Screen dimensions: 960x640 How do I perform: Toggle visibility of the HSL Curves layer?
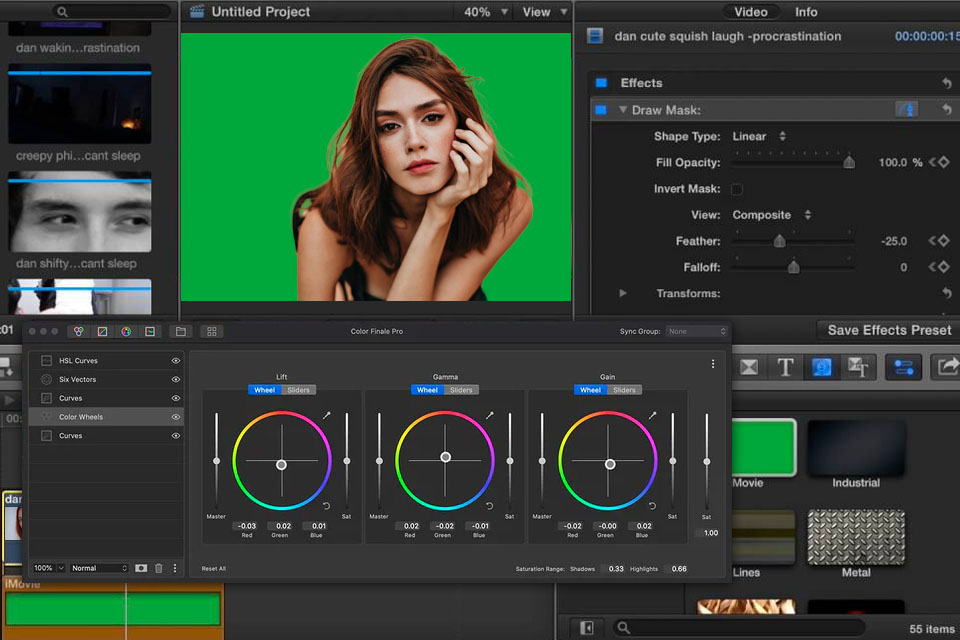pyautogui.click(x=176, y=361)
